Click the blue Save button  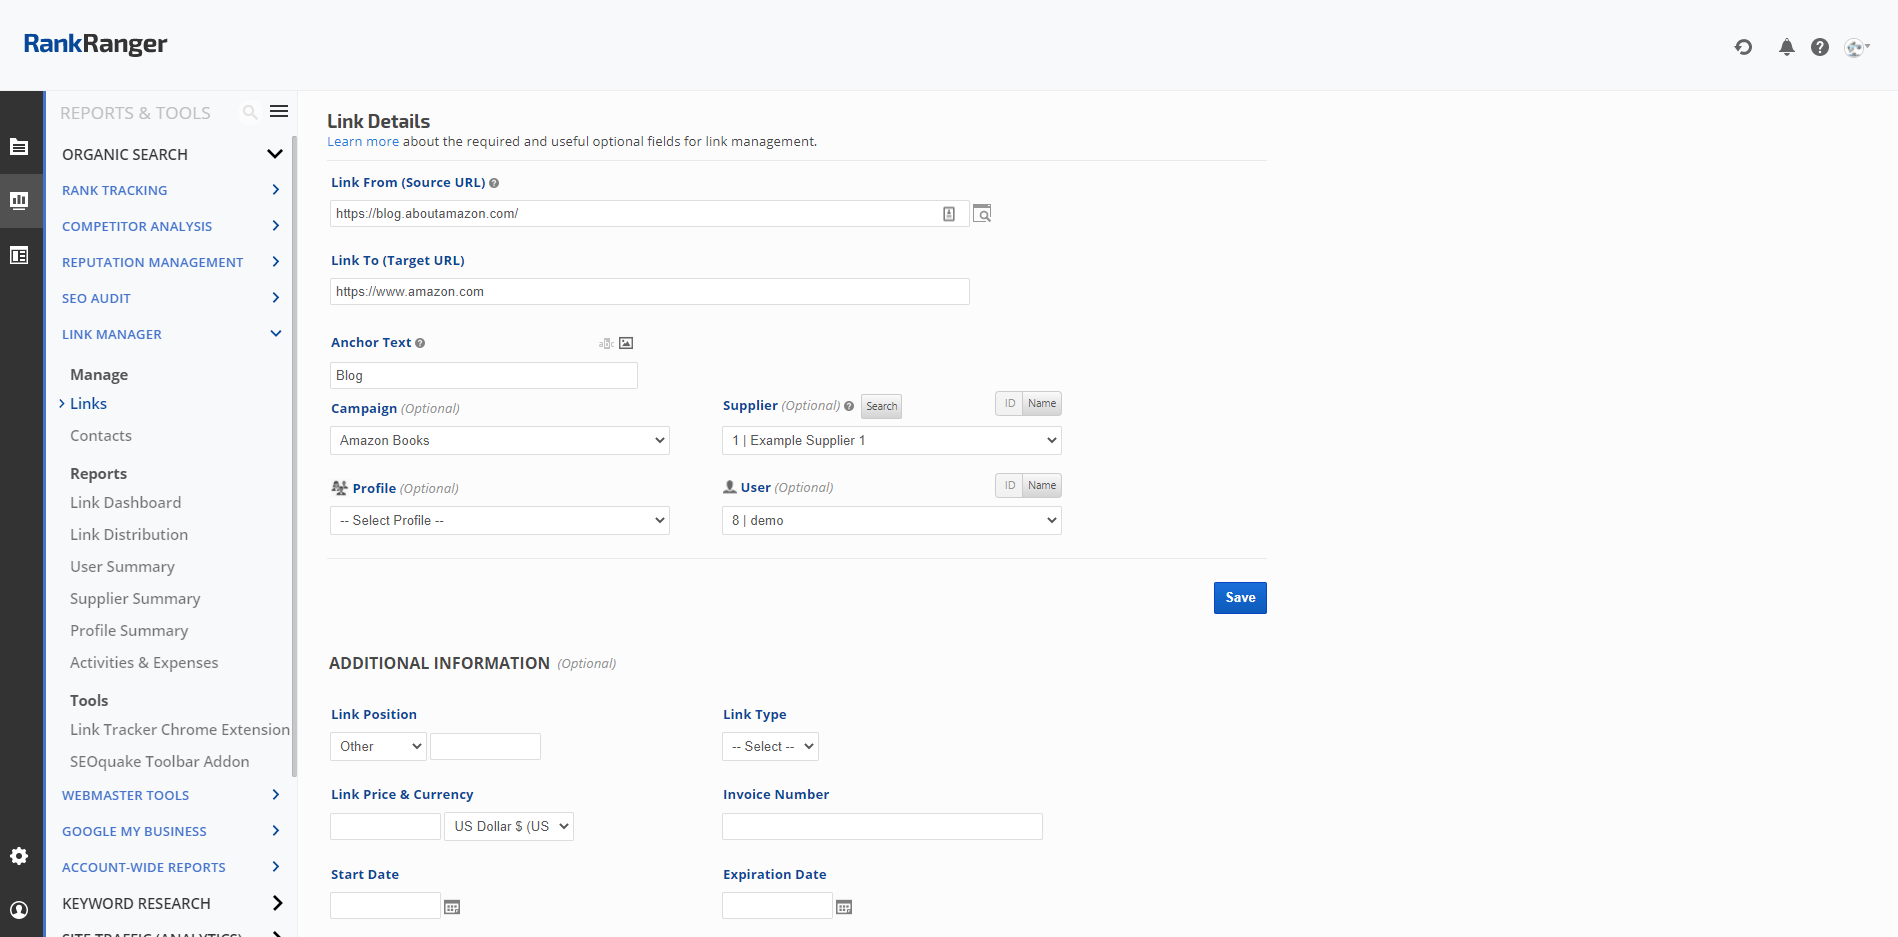(1240, 598)
